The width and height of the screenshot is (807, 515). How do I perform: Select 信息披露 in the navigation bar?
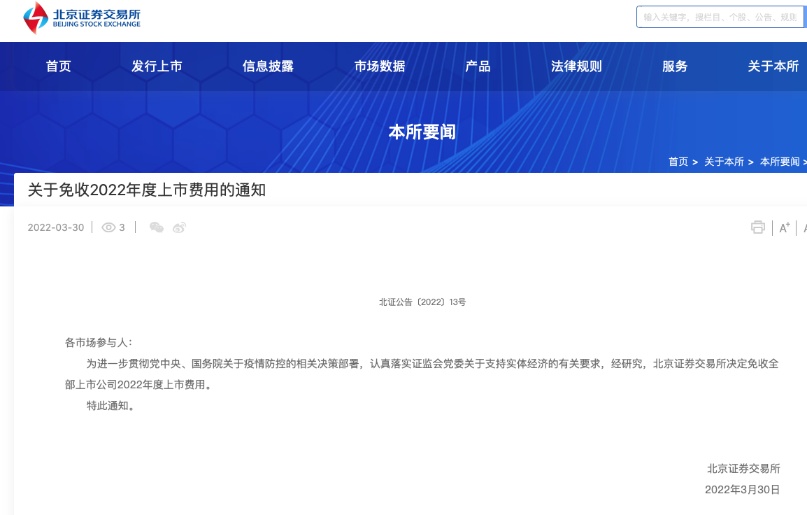click(268, 66)
